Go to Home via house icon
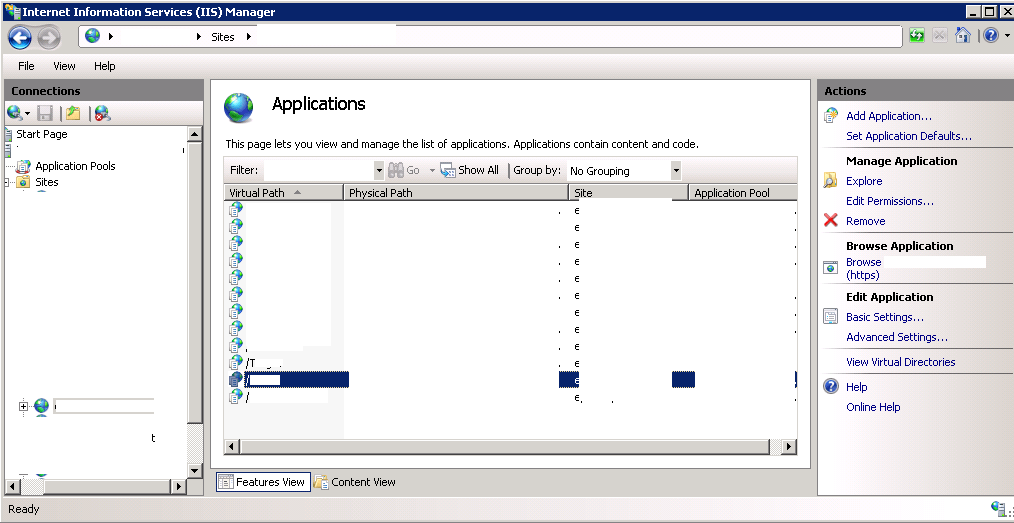This screenshot has height=523, width=1014. point(962,36)
